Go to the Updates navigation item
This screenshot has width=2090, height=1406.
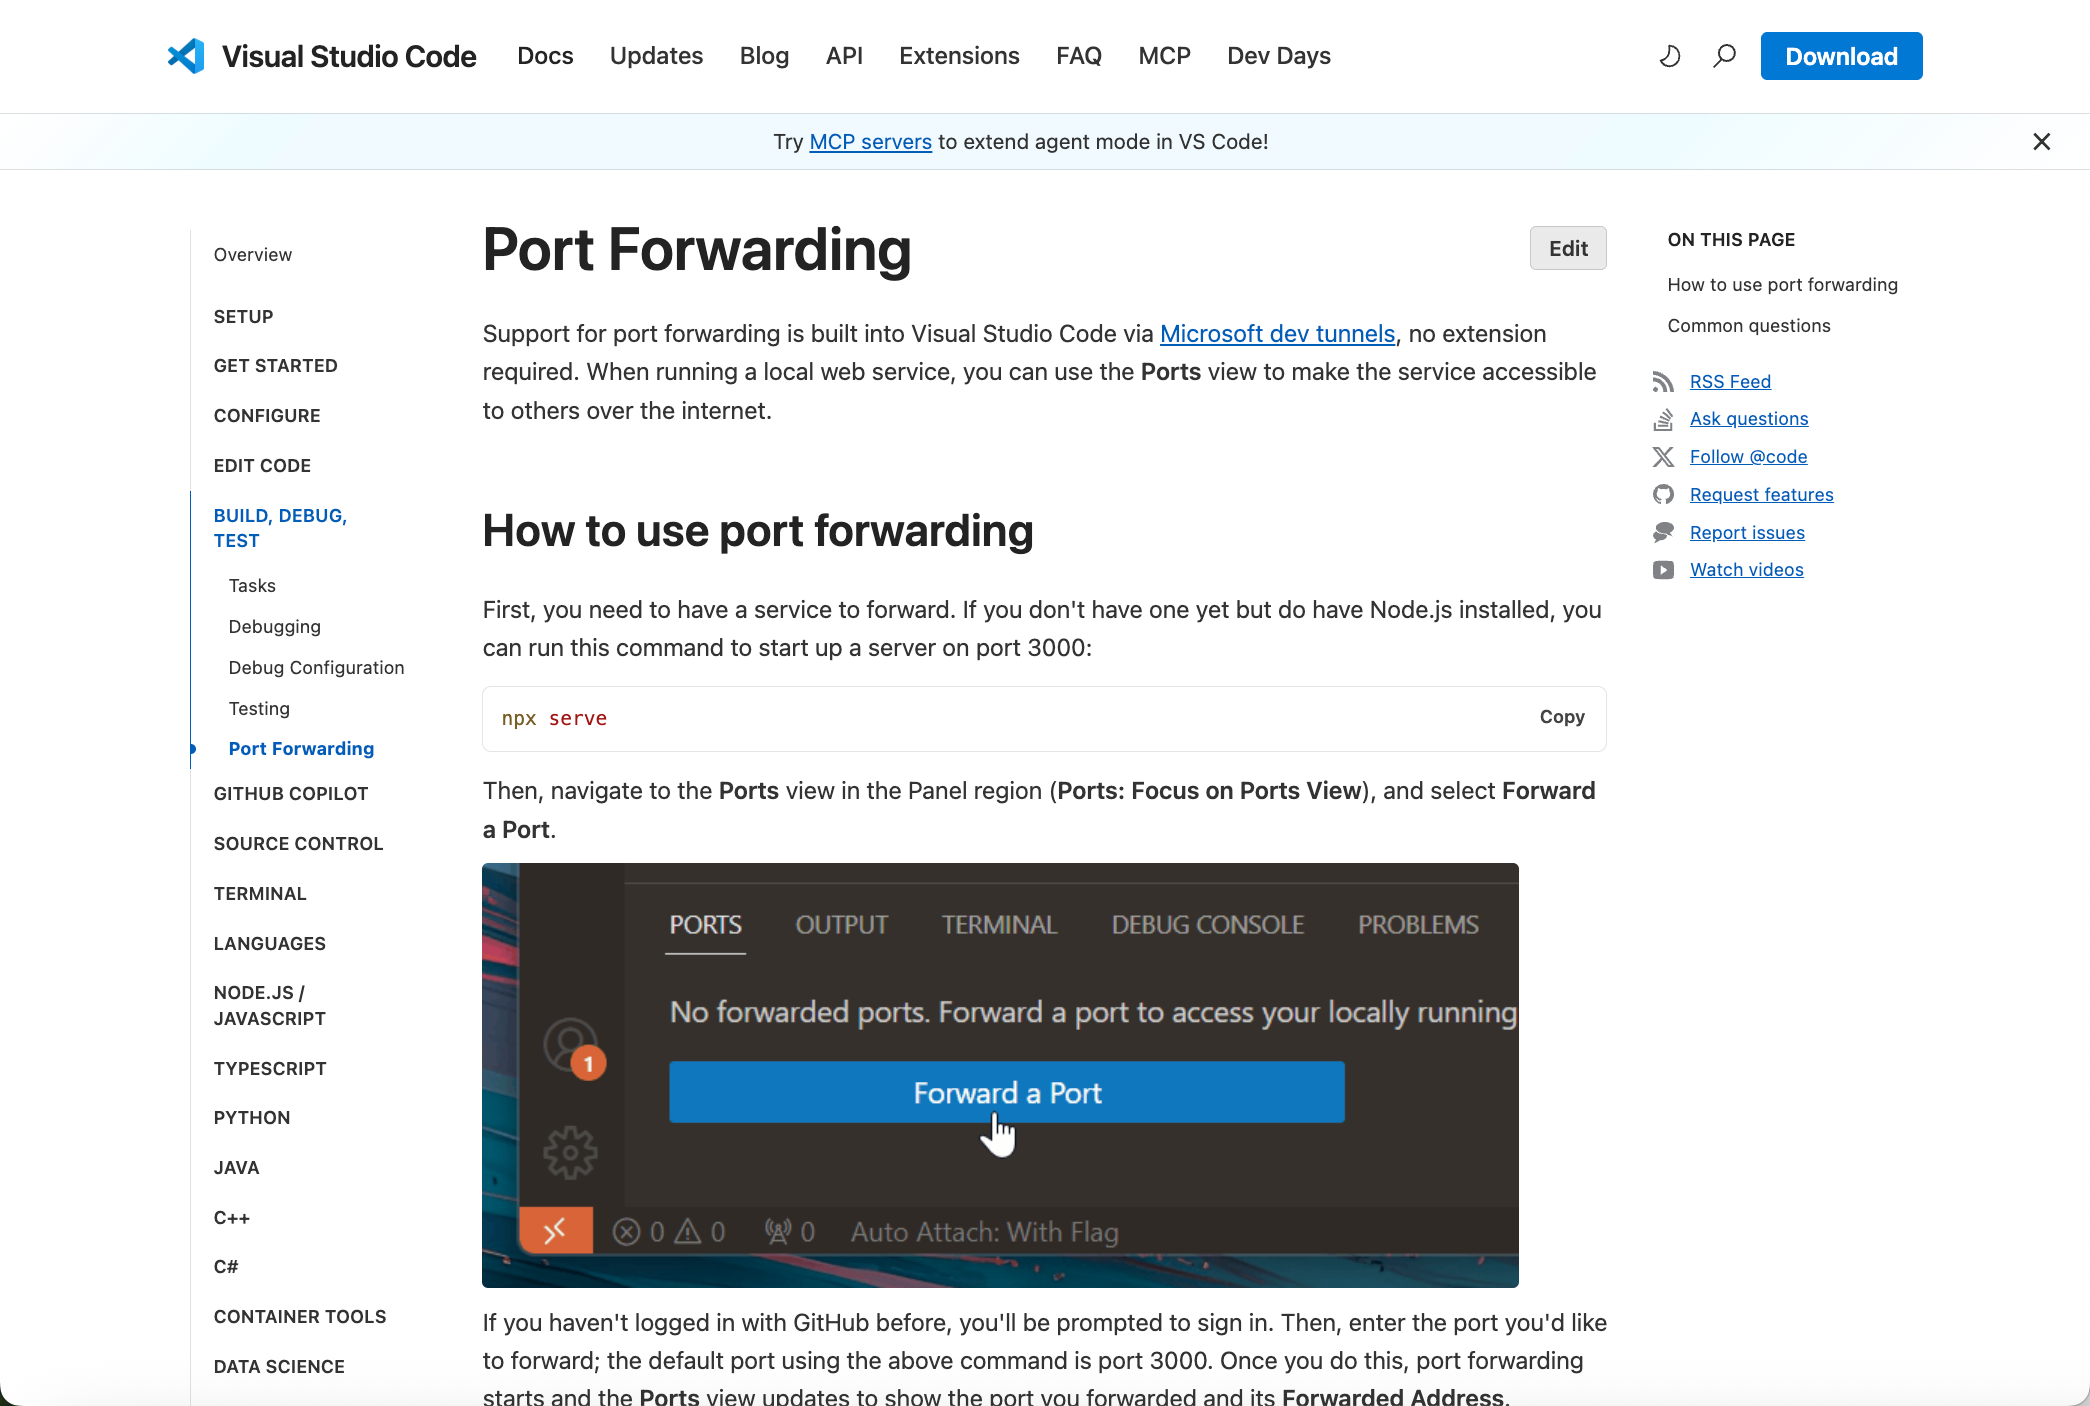[x=656, y=56]
